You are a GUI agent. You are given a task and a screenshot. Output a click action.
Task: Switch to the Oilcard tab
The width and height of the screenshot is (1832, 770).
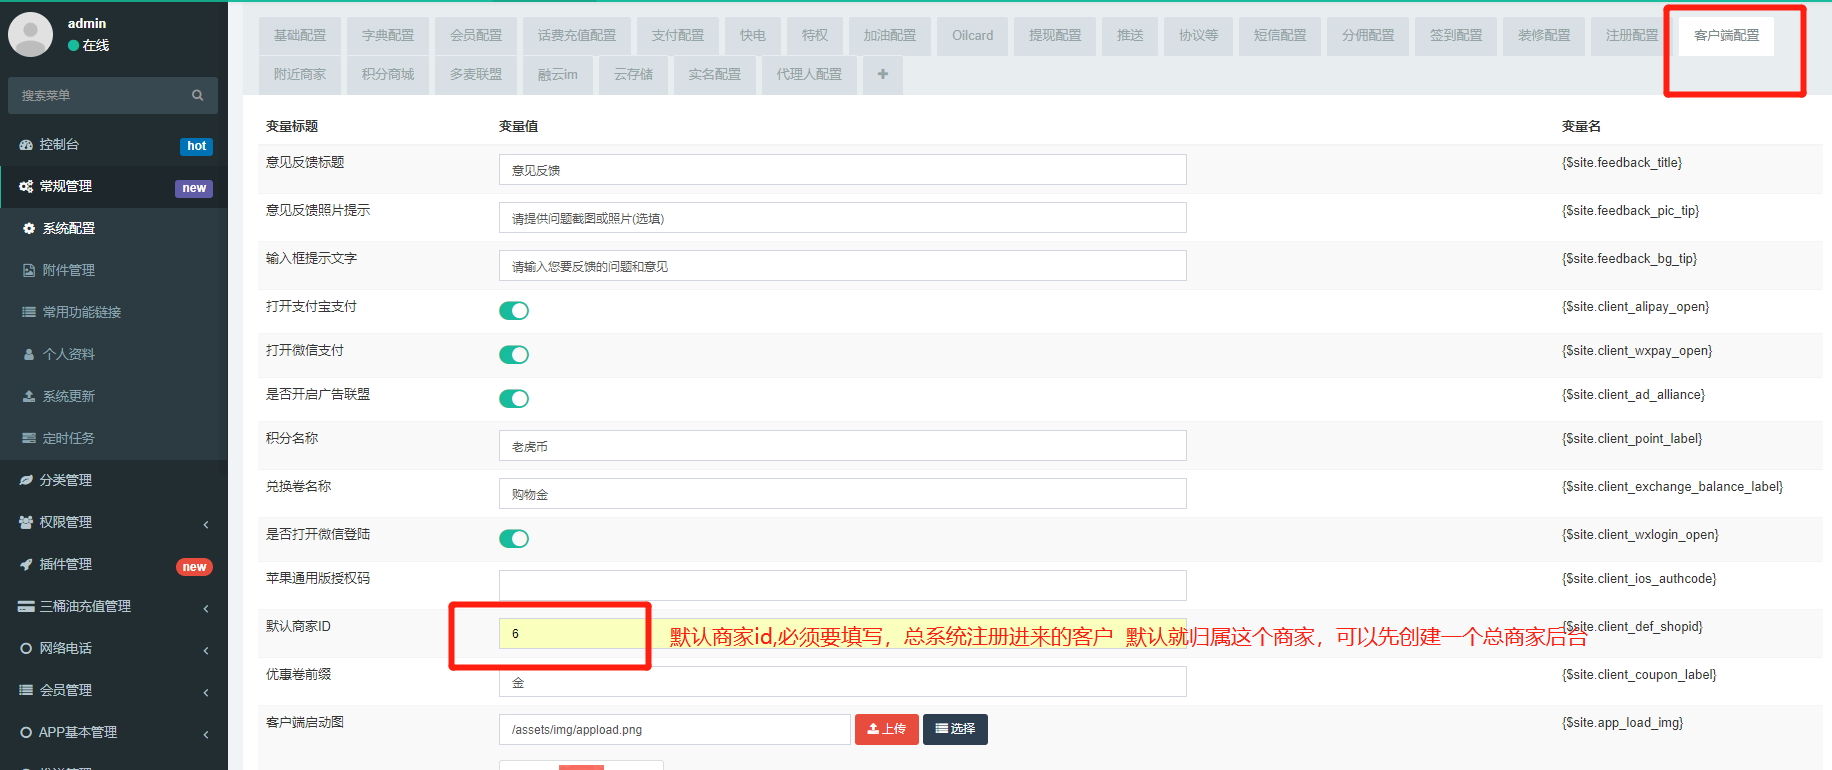coord(973,35)
